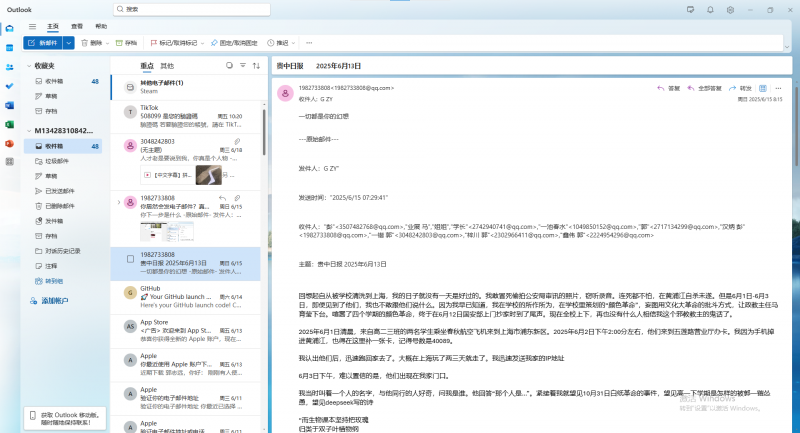800x433 pixels.
Task: Expand the 1982733808 conversation thread chevron
Action: [119, 202]
